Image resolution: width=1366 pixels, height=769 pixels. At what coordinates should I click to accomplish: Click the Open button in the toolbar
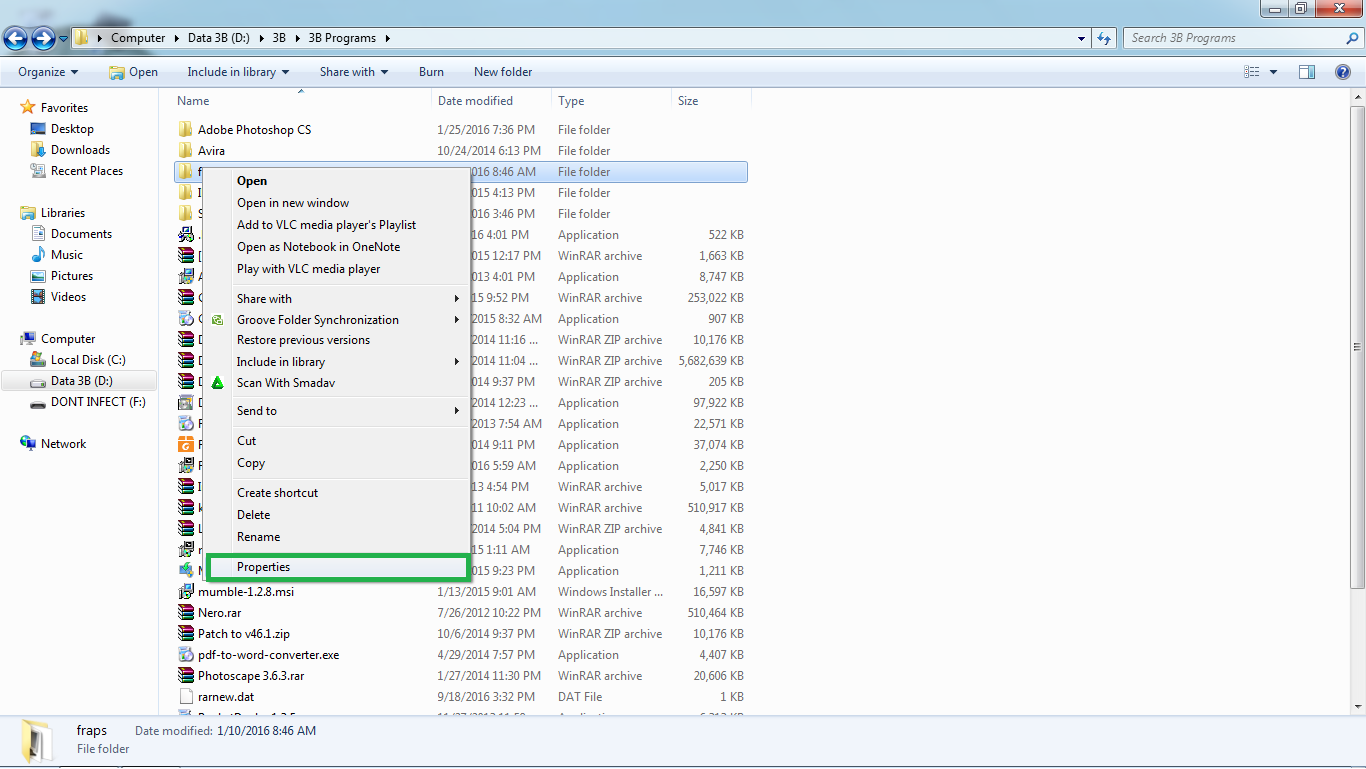pos(133,72)
